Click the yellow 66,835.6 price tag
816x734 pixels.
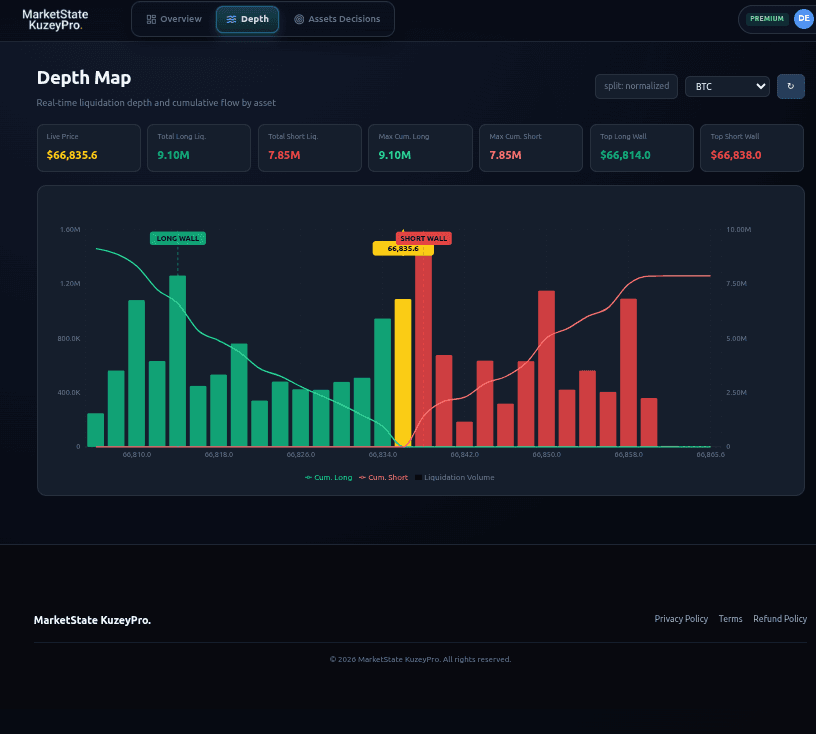click(403, 248)
